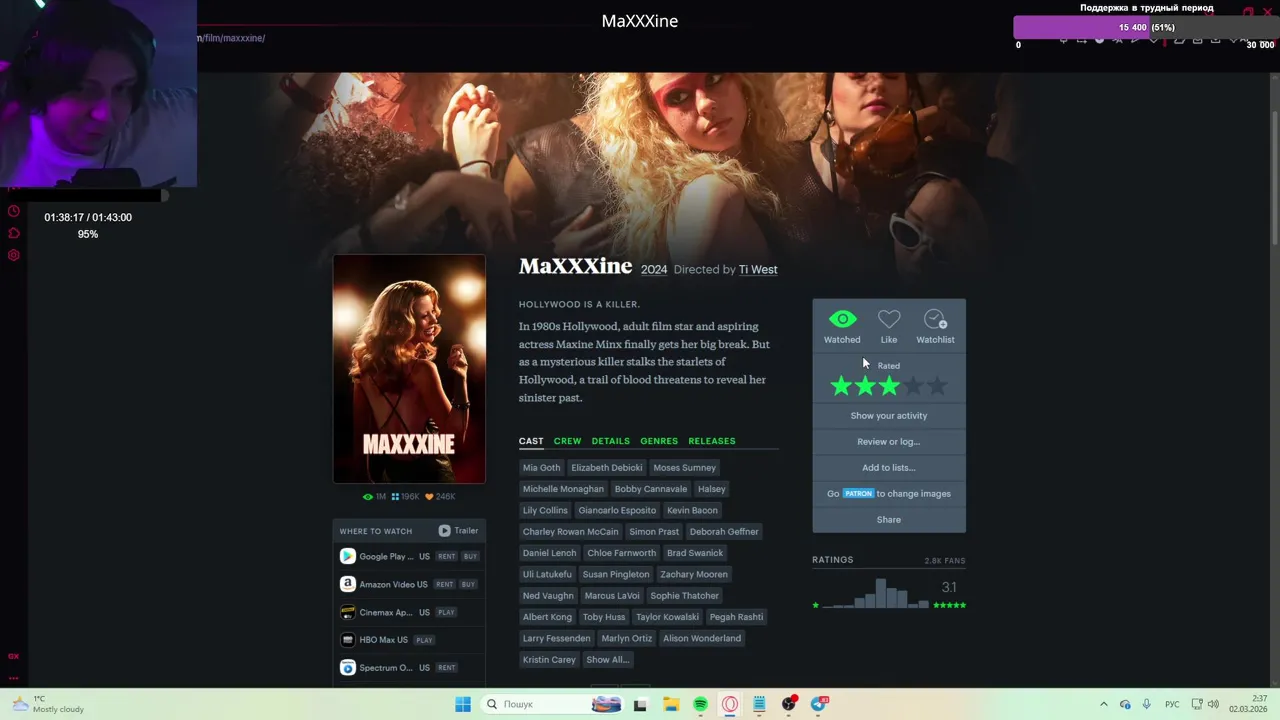Set rating to four stars
1280x720 pixels.
(913, 386)
